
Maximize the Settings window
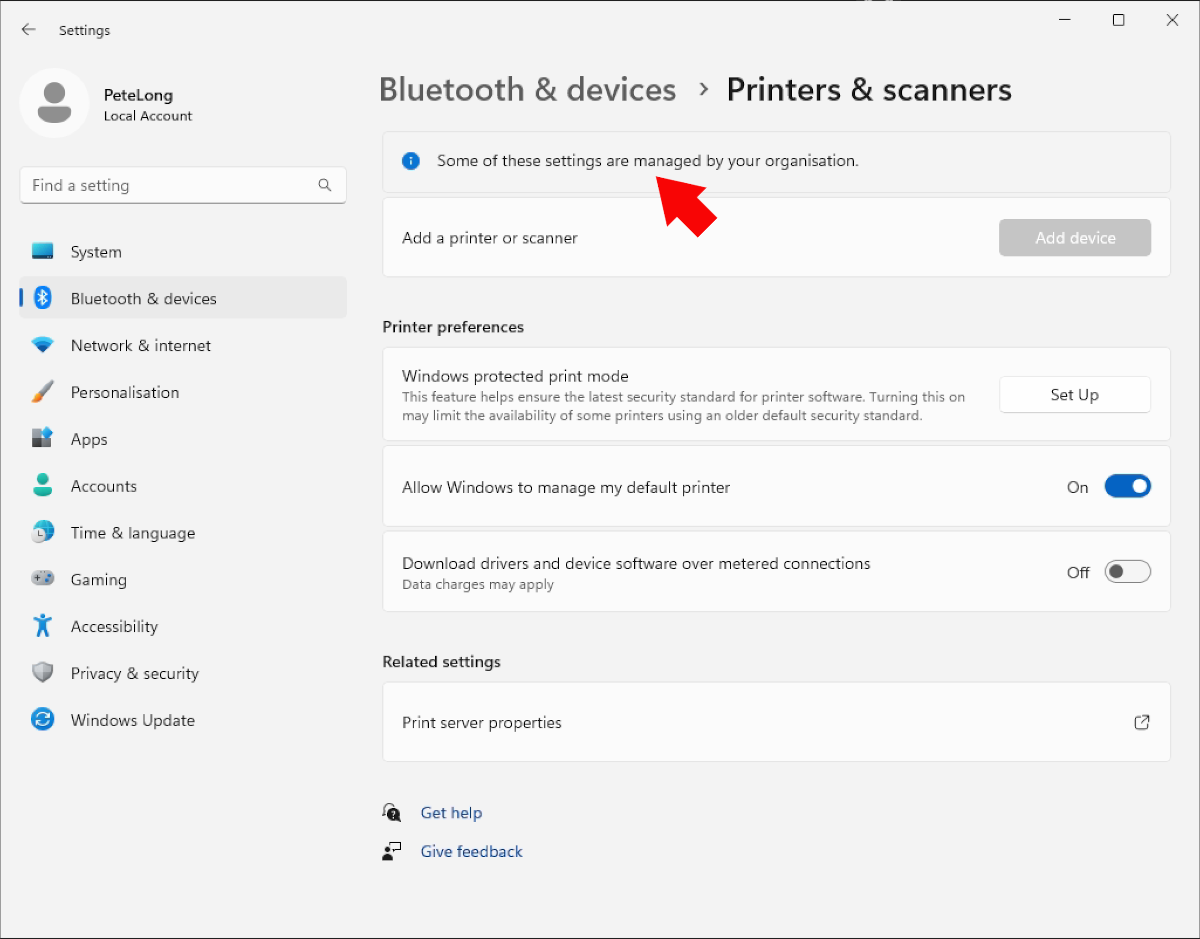pyautogui.click(x=1119, y=20)
